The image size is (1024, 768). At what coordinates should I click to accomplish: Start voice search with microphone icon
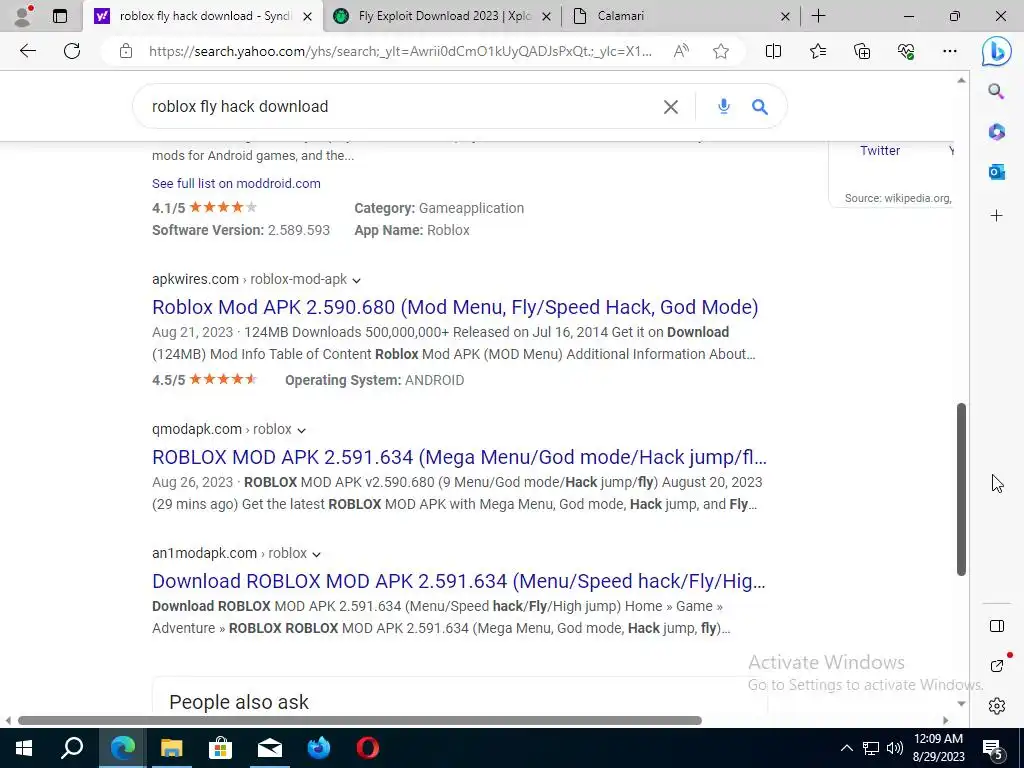(x=724, y=106)
